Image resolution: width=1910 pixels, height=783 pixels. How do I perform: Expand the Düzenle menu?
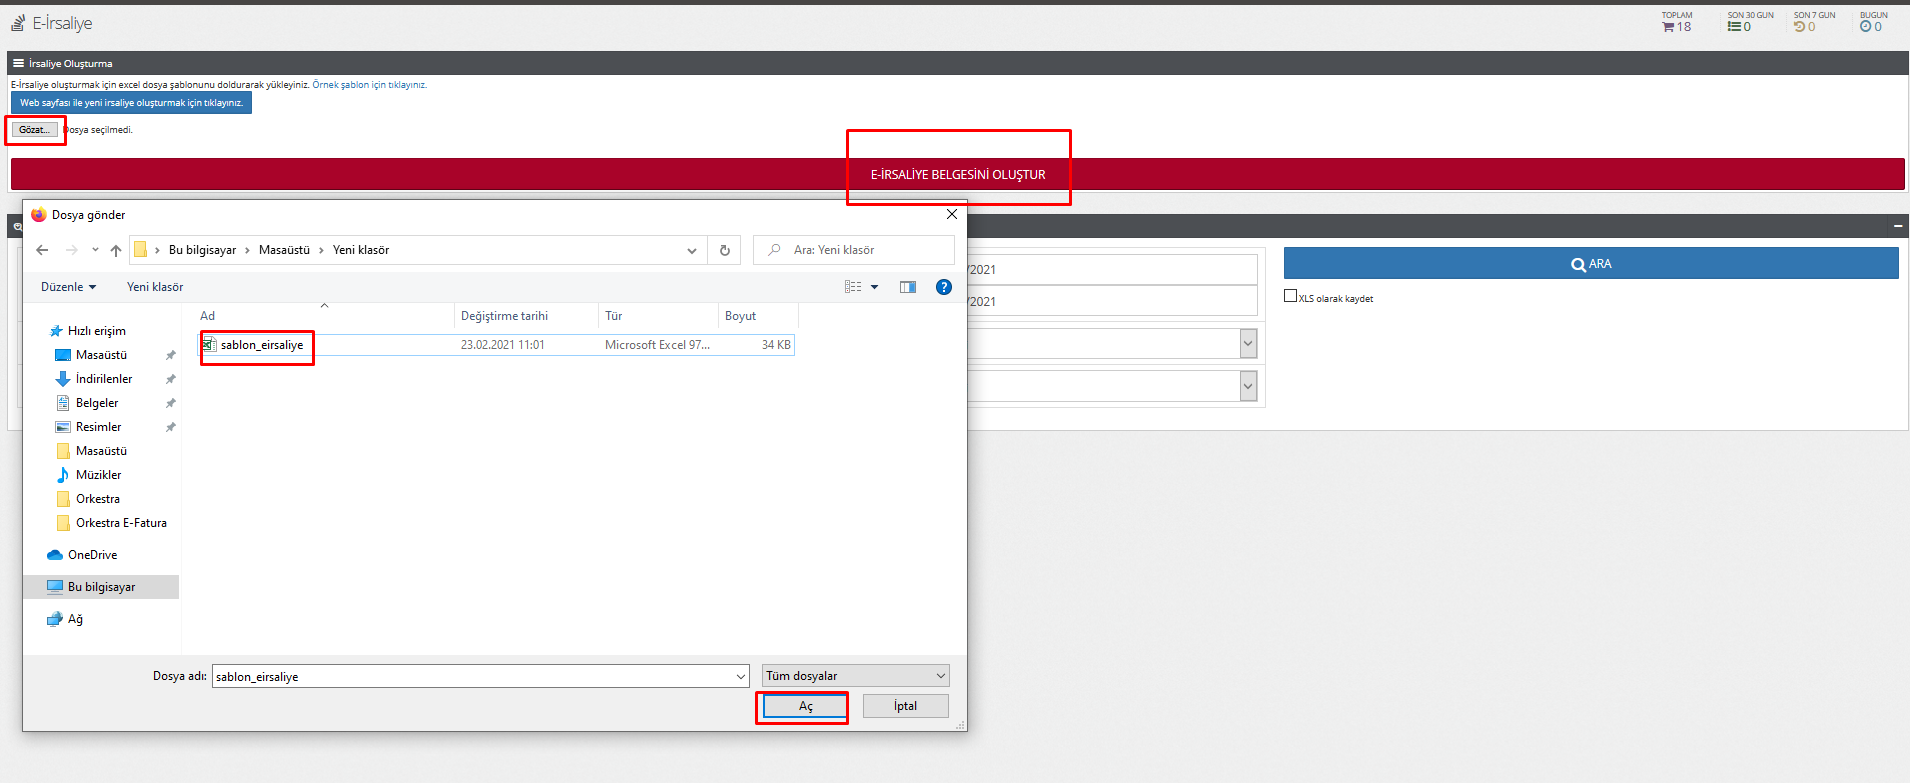point(68,287)
